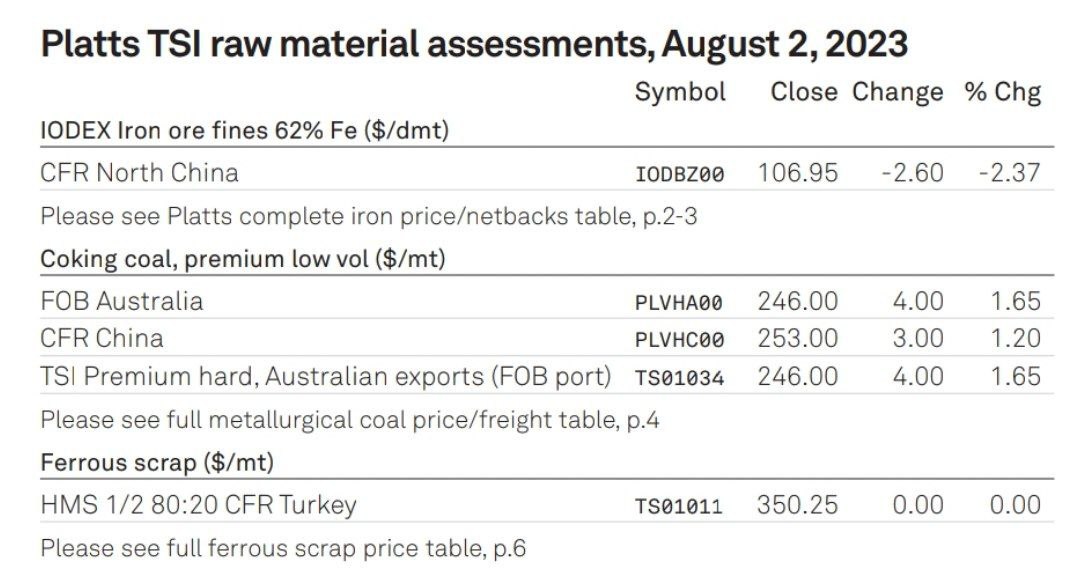Click the Close column header
This screenshot has height=587, width=1080.
804,92
